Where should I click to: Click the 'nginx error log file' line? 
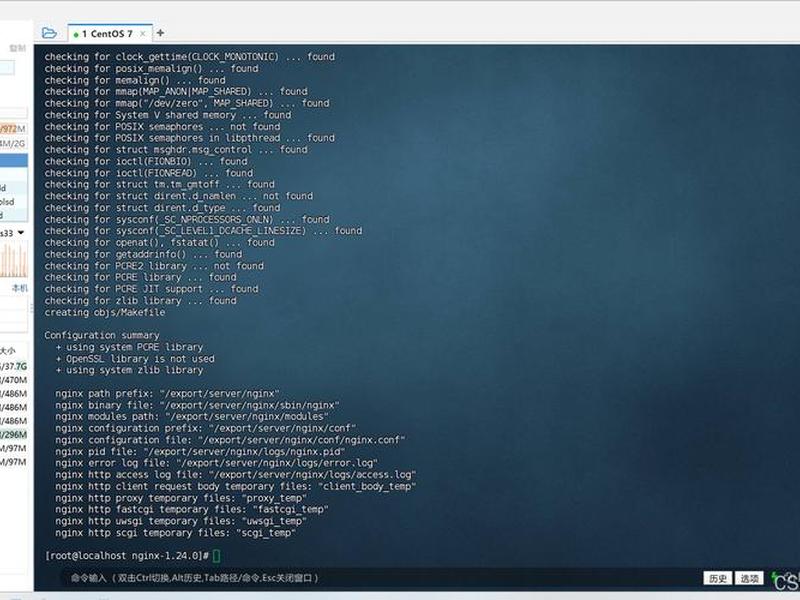coord(217,463)
